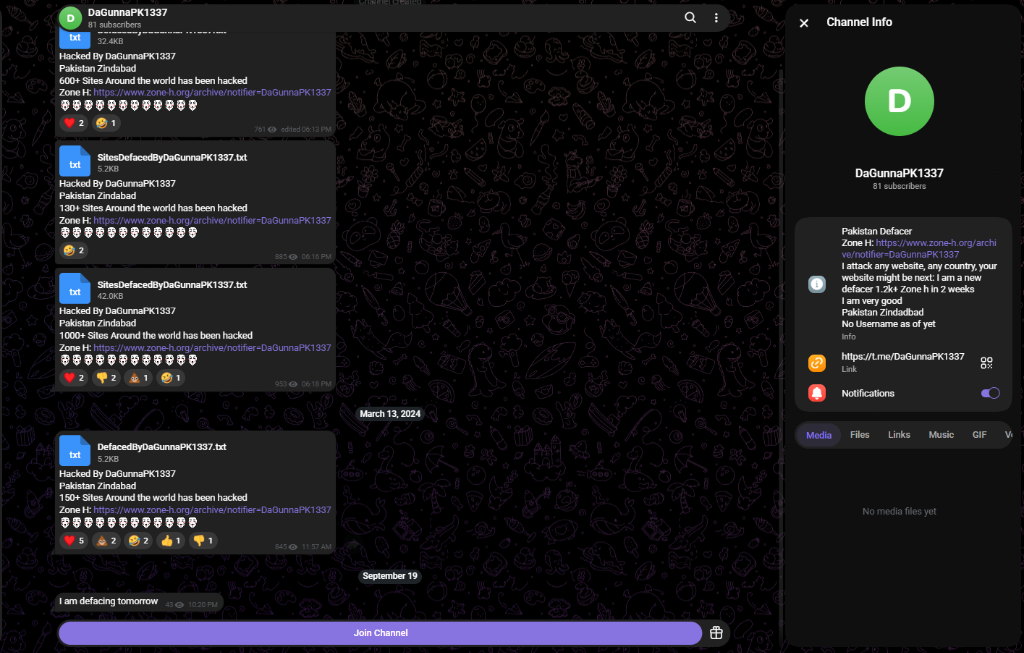Switch to the GIF tab
Image resolution: width=1024 pixels, height=653 pixels.
tap(979, 435)
